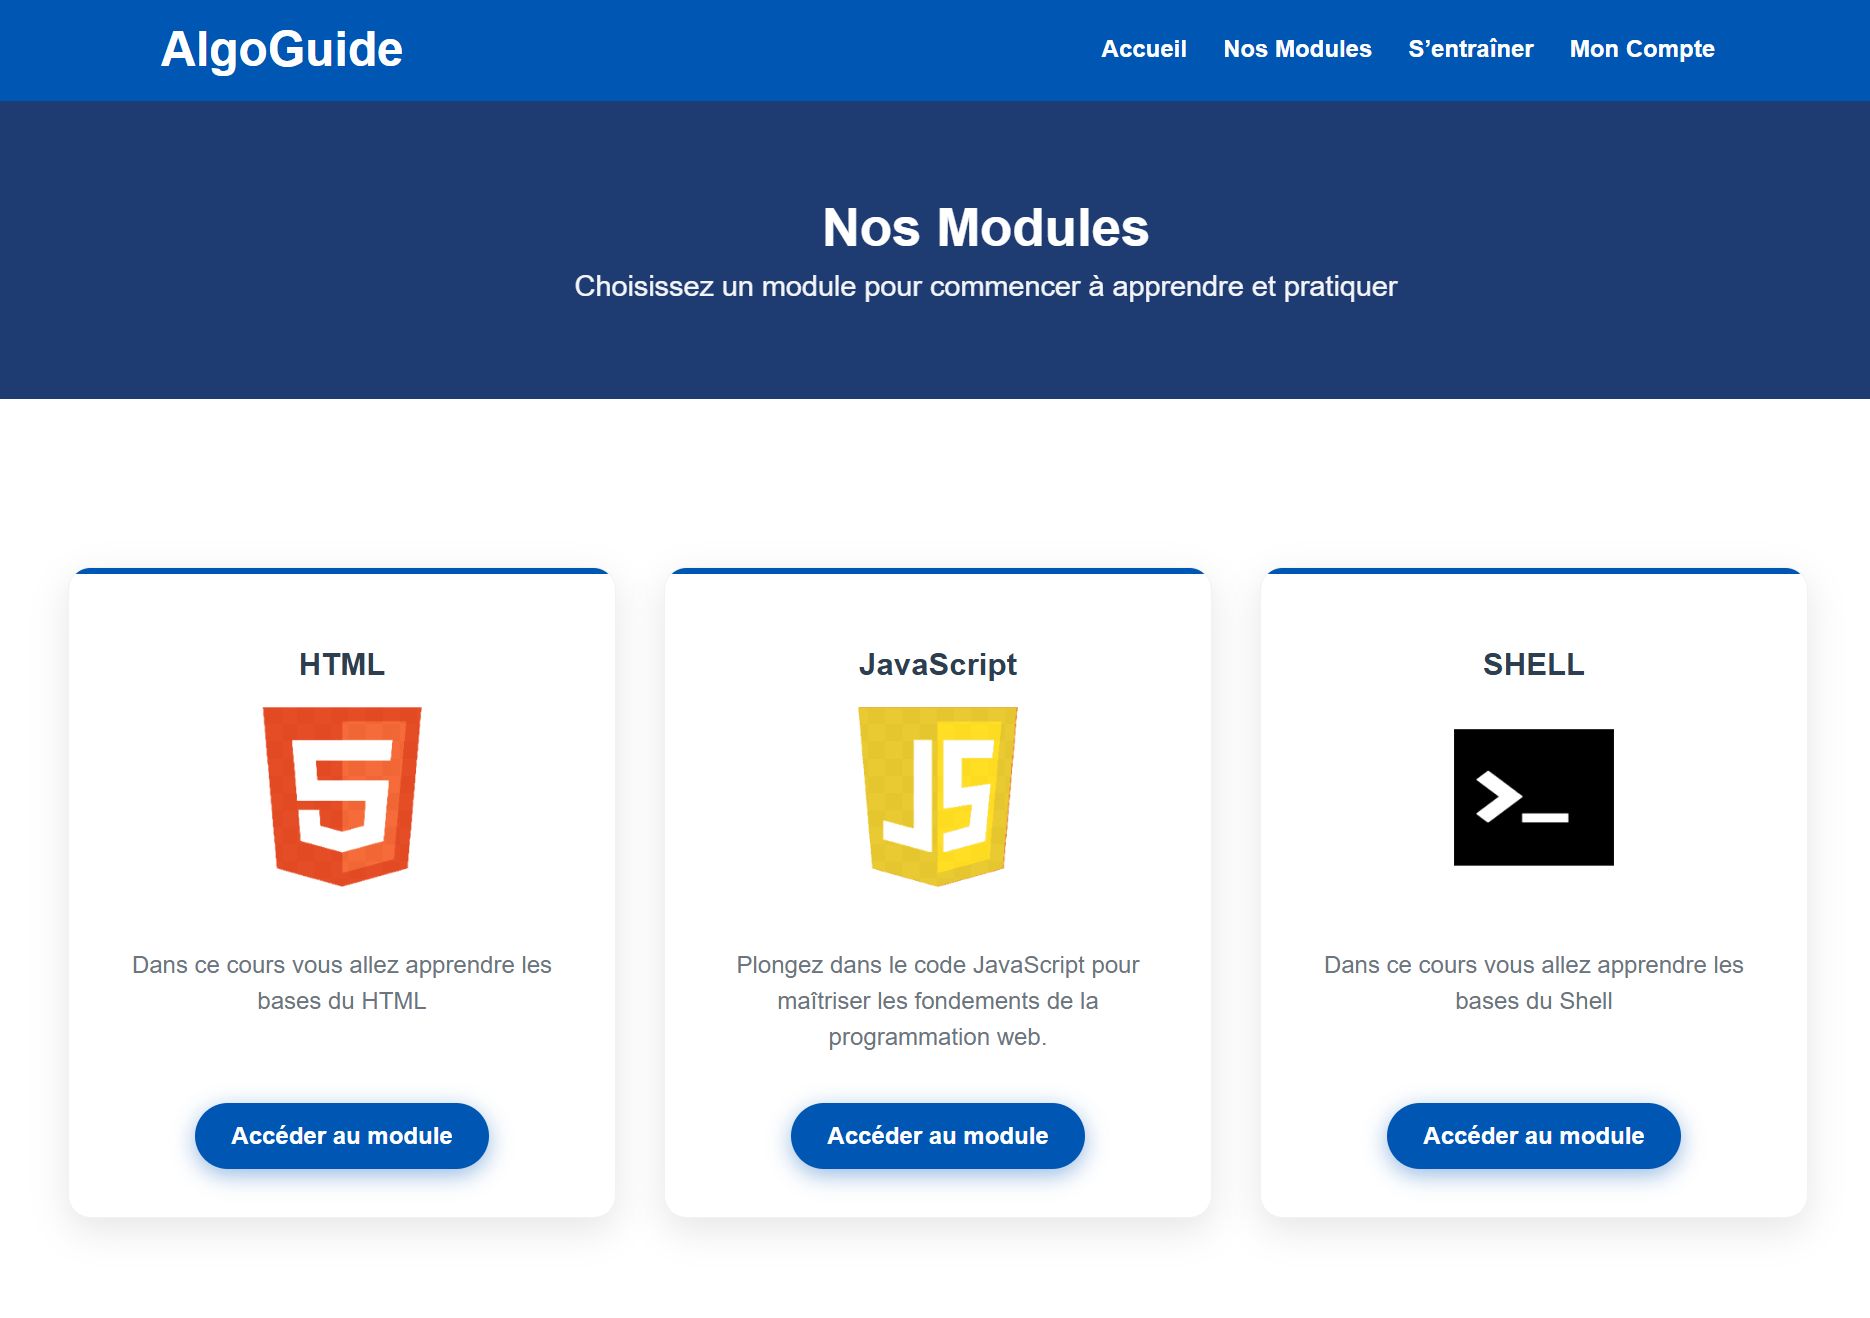Click the Shell terminal prompt icon
1870x1318 pixels.
click(1533, 797)
